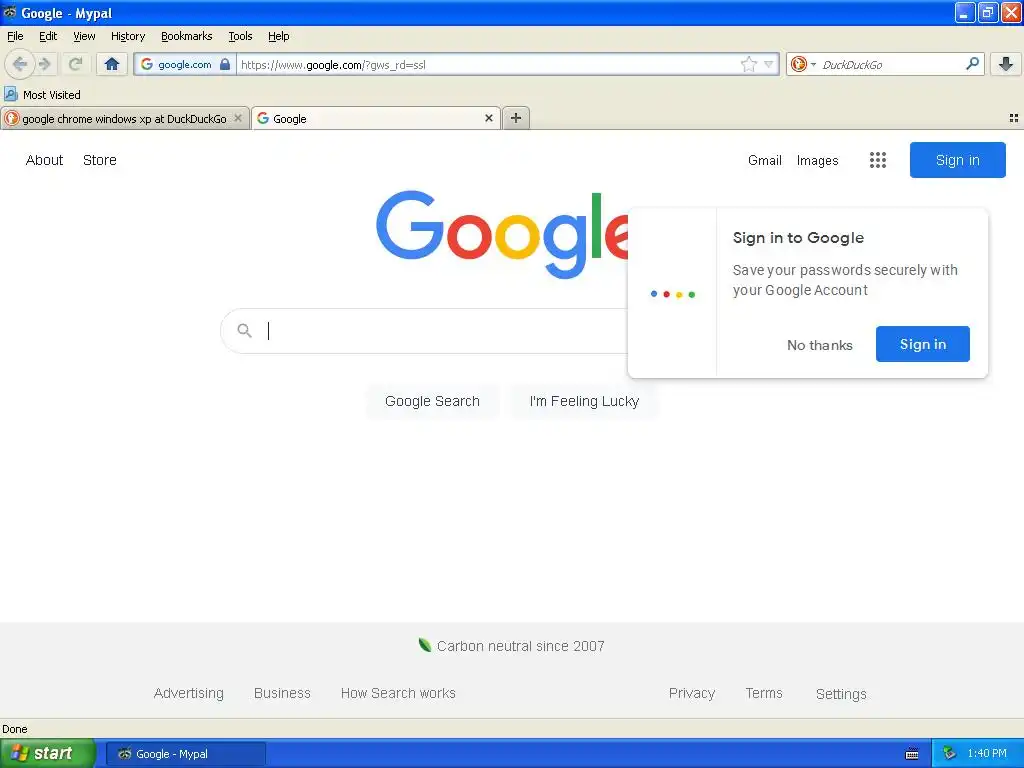Screen dimensions: 1024x768
Task: Switch to the DuckDuckGo search tab
Action: coord(125,118)
